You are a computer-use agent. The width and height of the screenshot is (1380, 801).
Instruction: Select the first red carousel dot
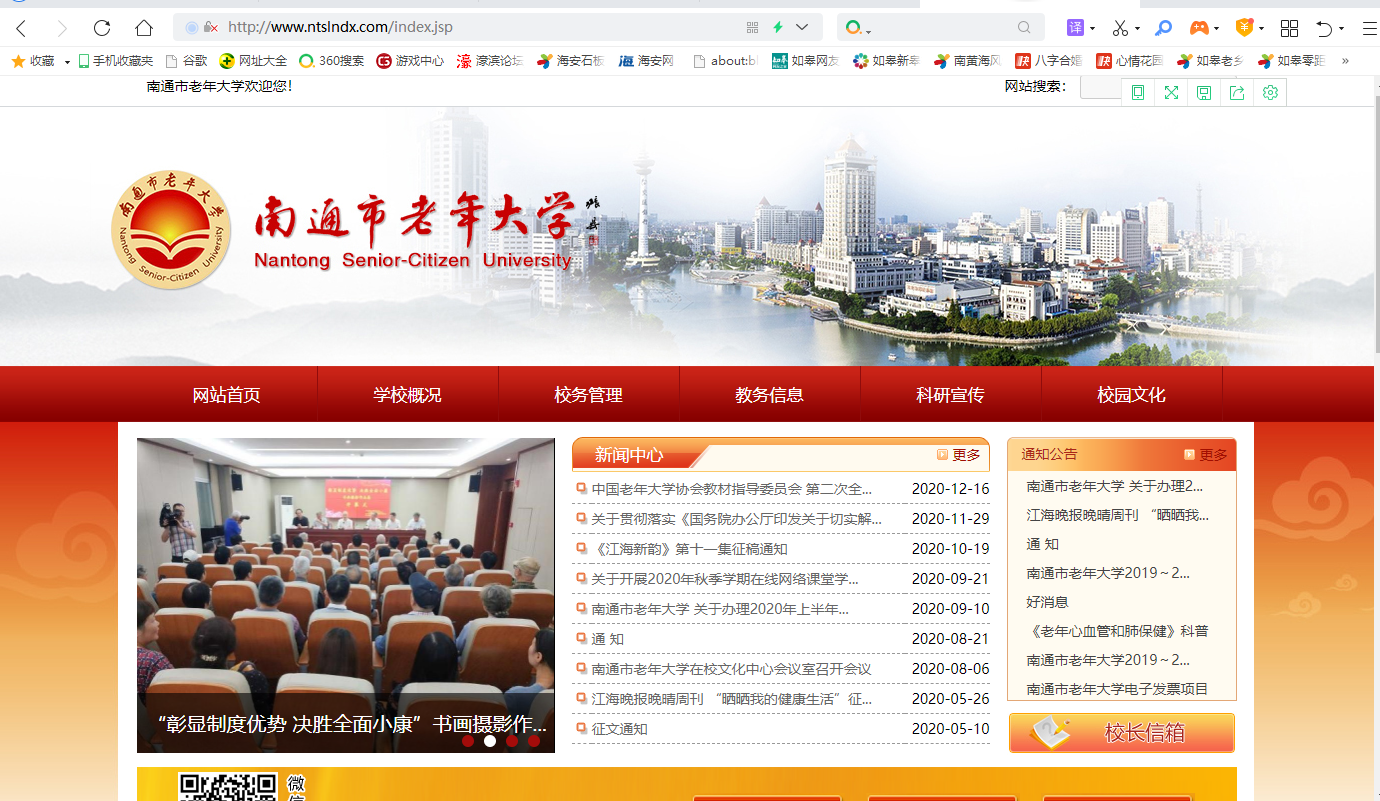[x=468, y=741]
